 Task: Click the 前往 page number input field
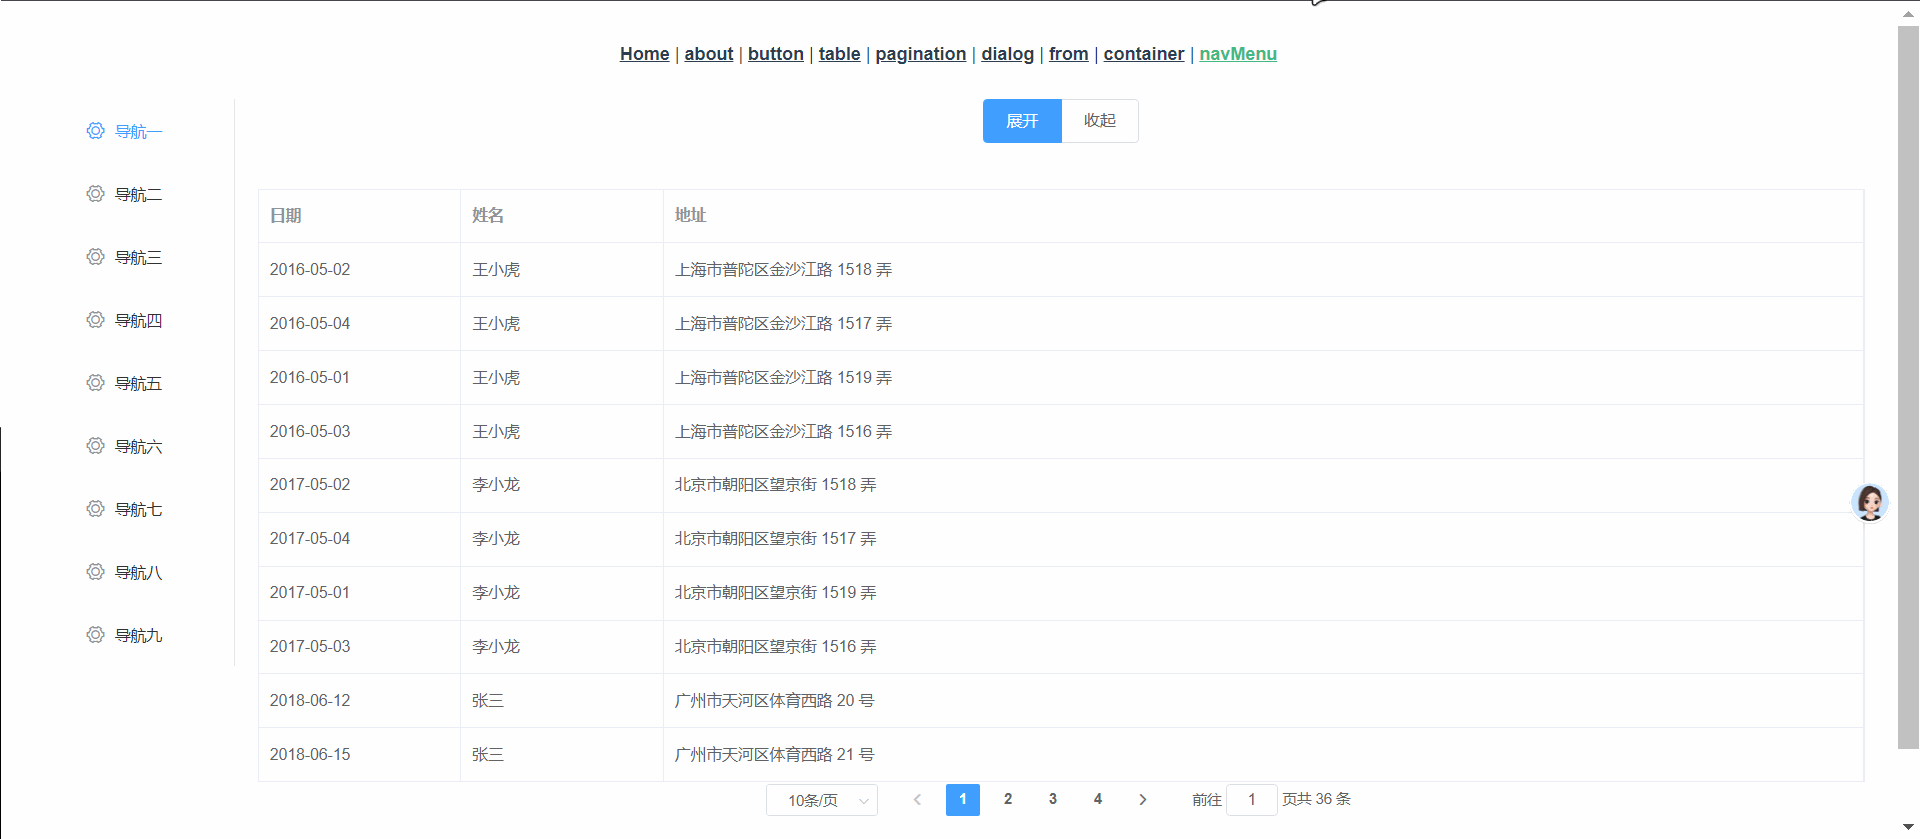[1251, 799]
